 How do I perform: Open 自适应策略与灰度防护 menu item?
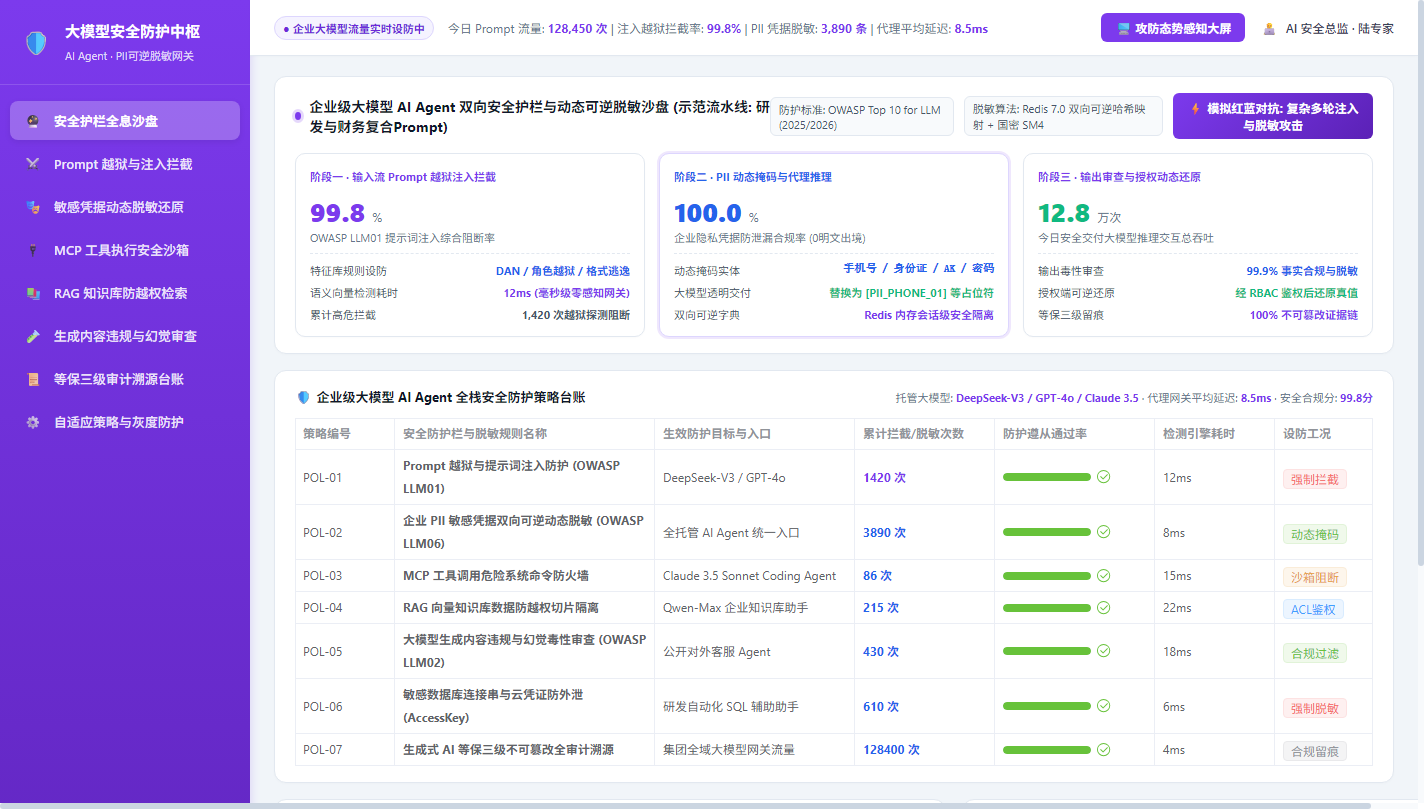tap(125, 422)
